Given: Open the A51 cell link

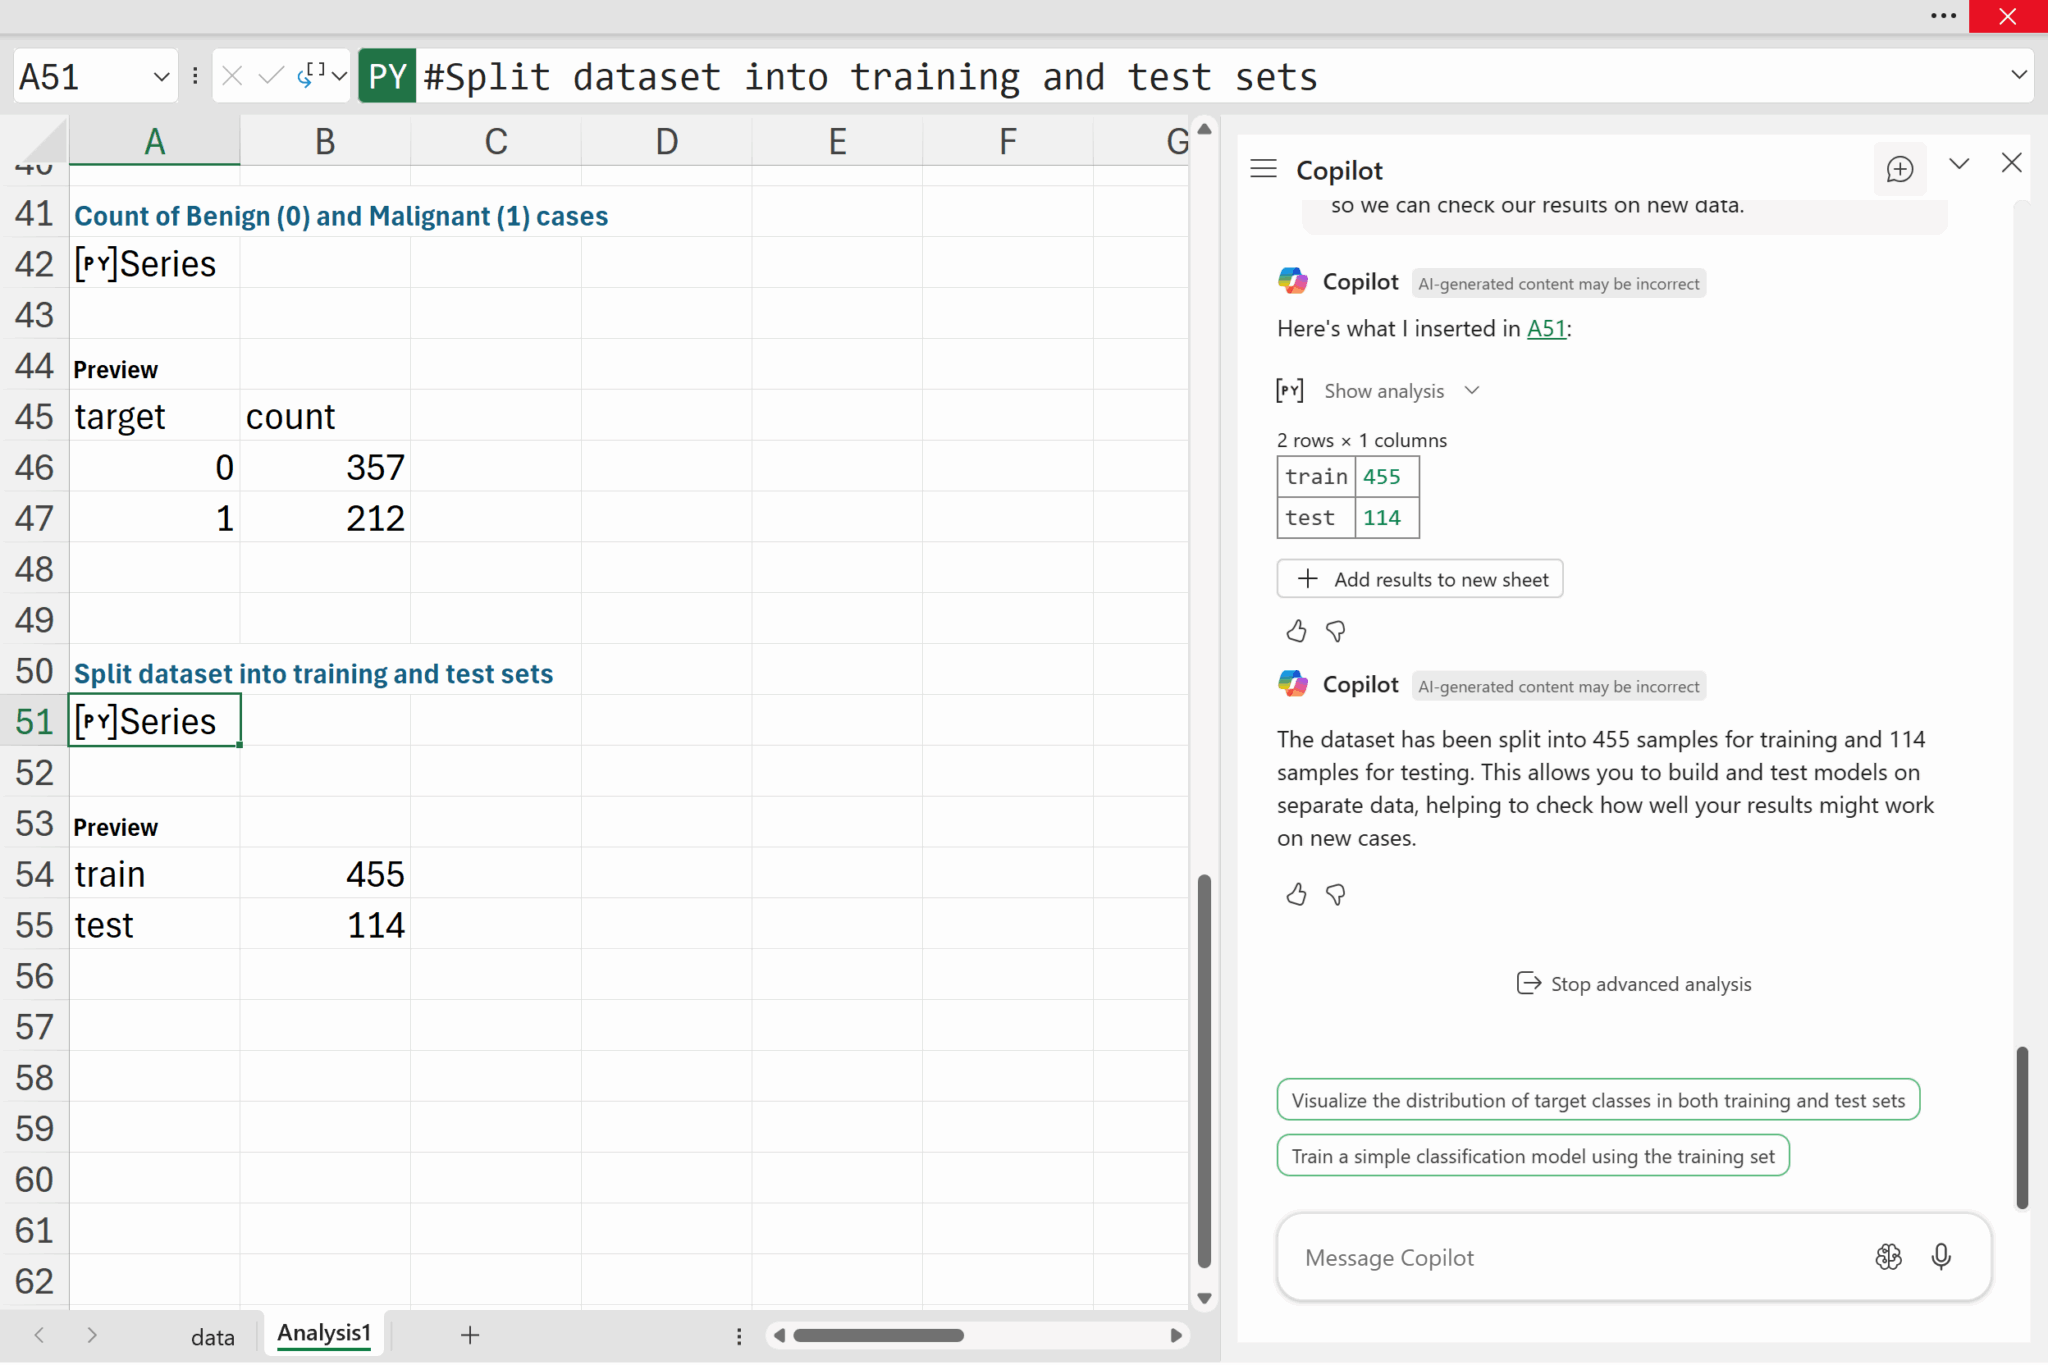Looking at the screenshot, I should click(1545, 328).
